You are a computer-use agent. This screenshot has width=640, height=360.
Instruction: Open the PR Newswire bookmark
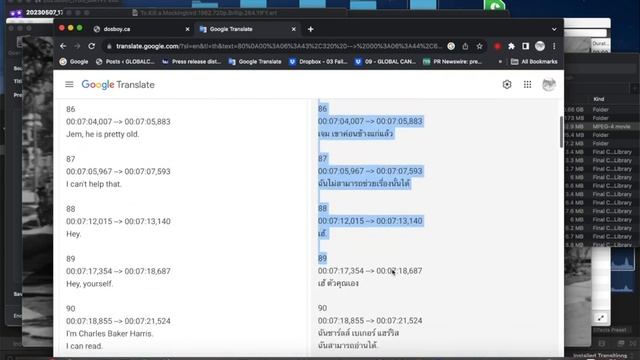point(452,62)
